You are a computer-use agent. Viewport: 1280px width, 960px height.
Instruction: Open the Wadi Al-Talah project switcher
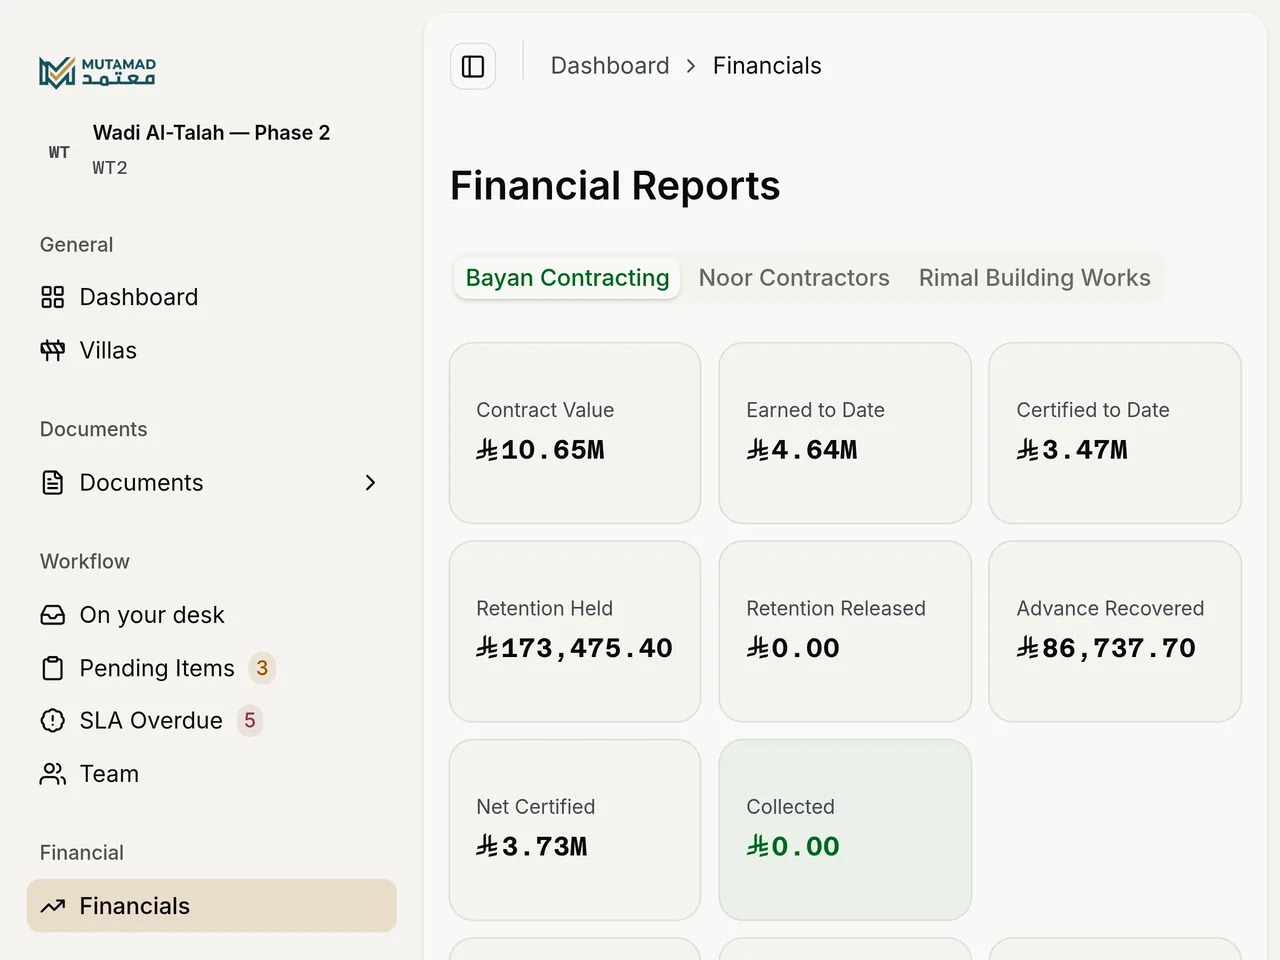[212, 150]
